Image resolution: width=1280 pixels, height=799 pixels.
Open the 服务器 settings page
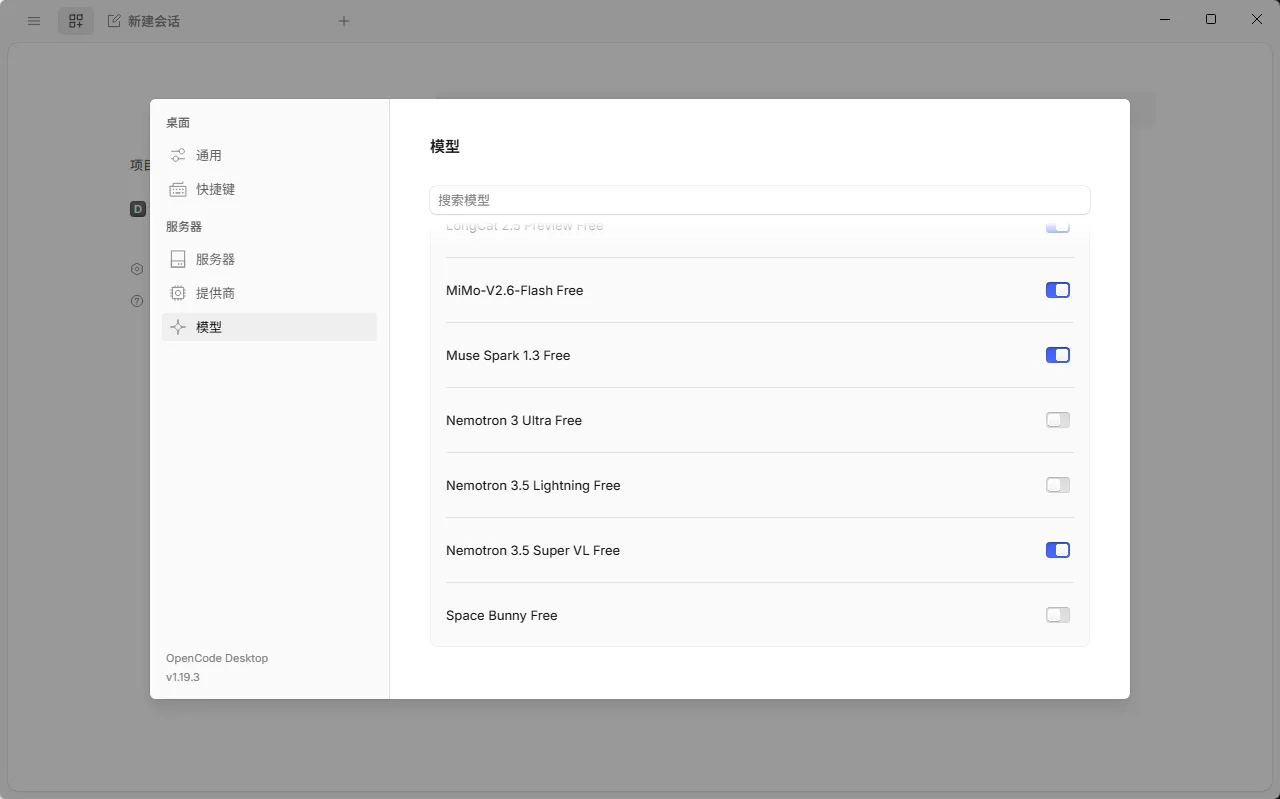tap(269, 259)
